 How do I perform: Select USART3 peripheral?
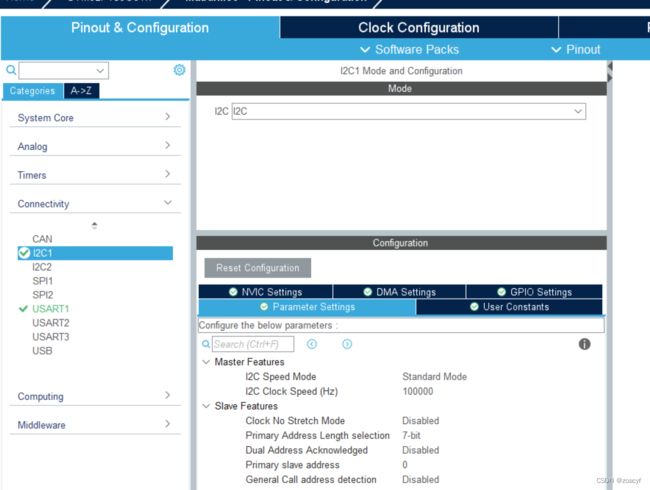click(51, 337)
